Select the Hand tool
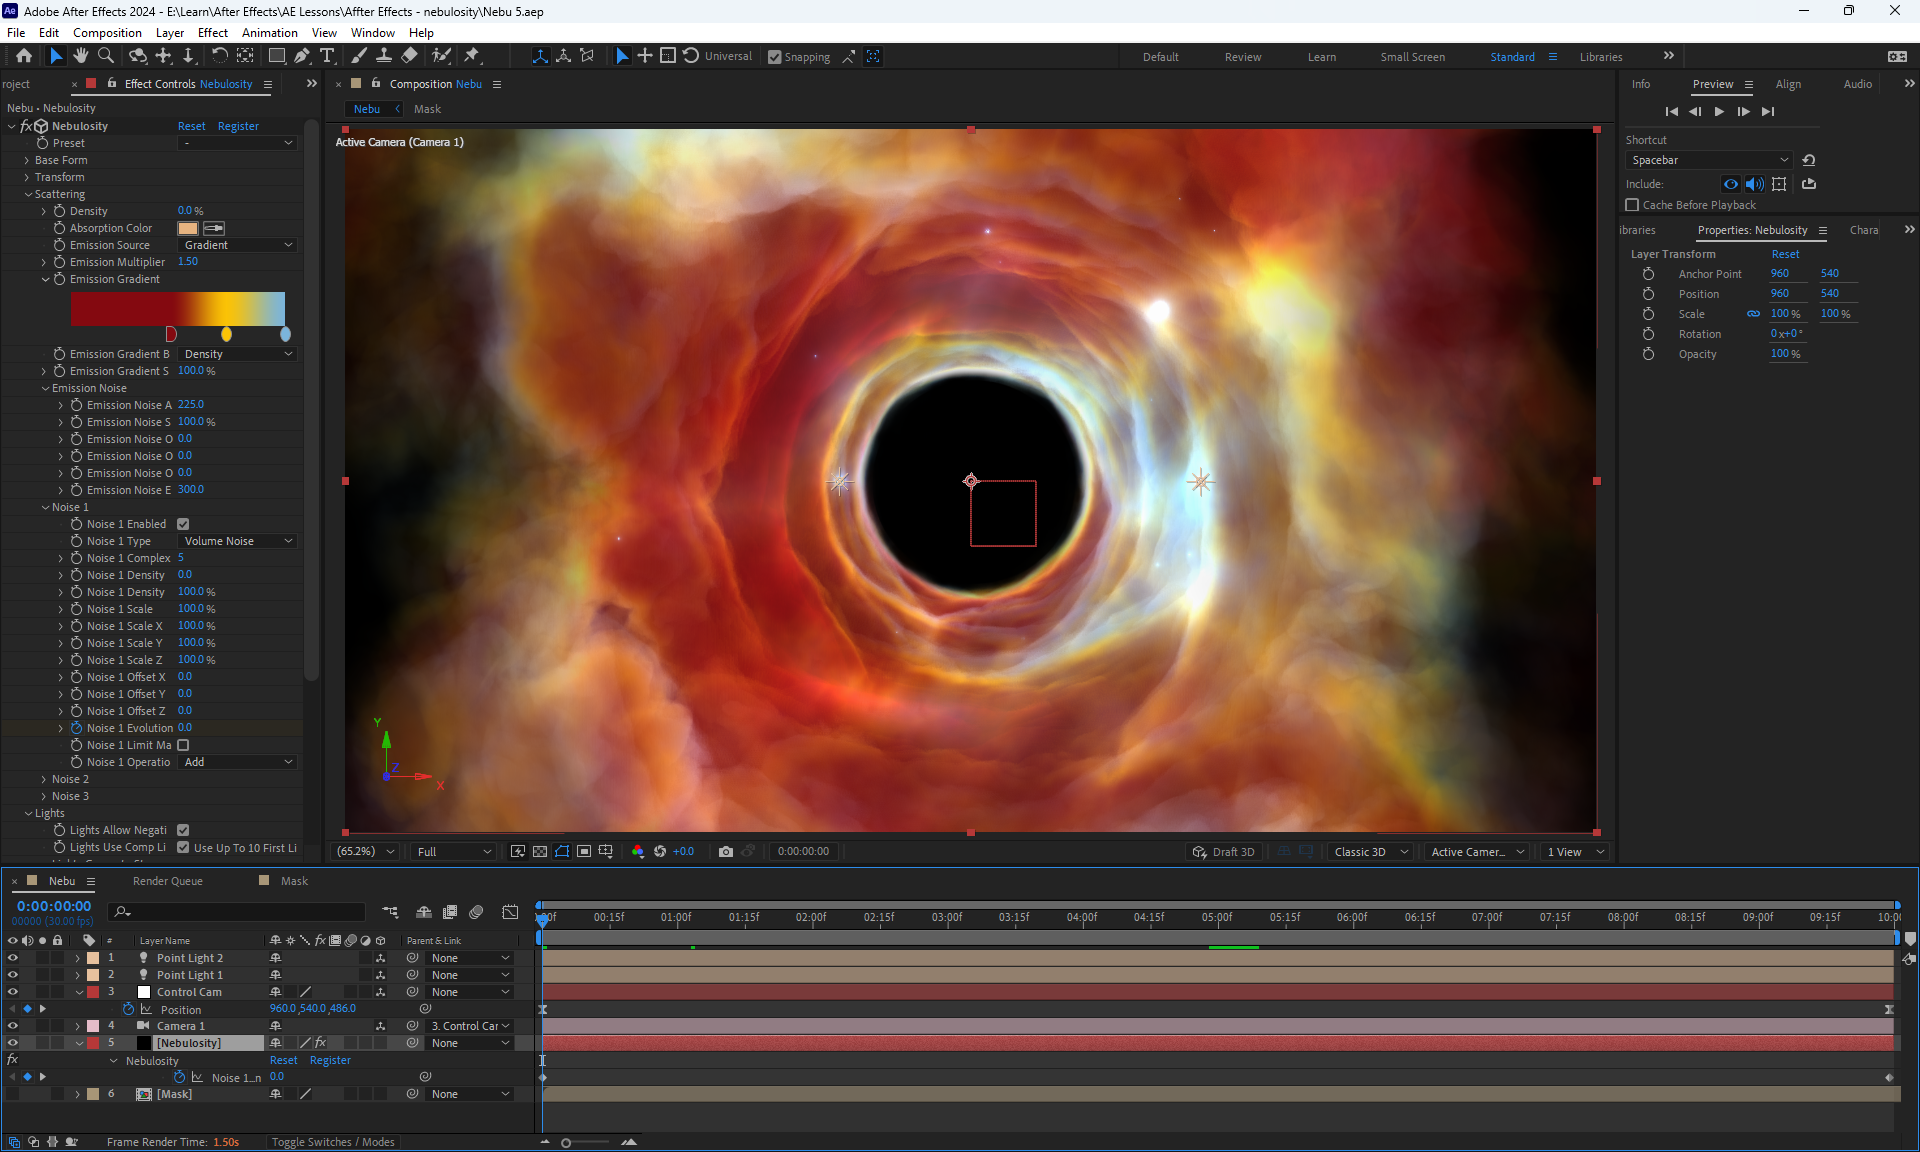Image resolution: width=1920 pixels, height=1152 pixels. pos(80,56)
